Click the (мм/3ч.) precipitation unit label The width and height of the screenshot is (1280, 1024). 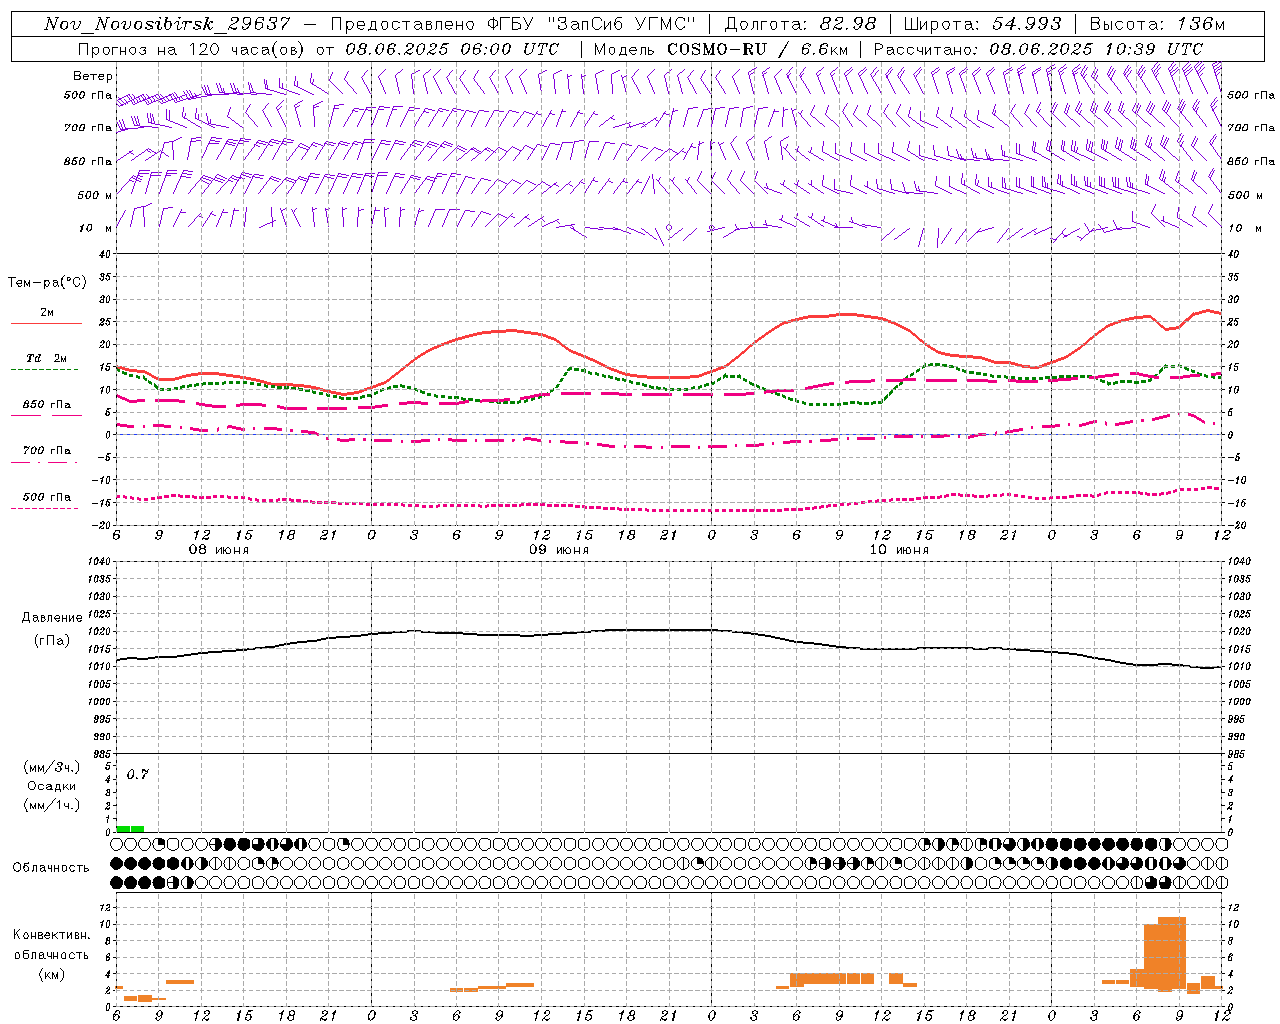tap(52, 767)
